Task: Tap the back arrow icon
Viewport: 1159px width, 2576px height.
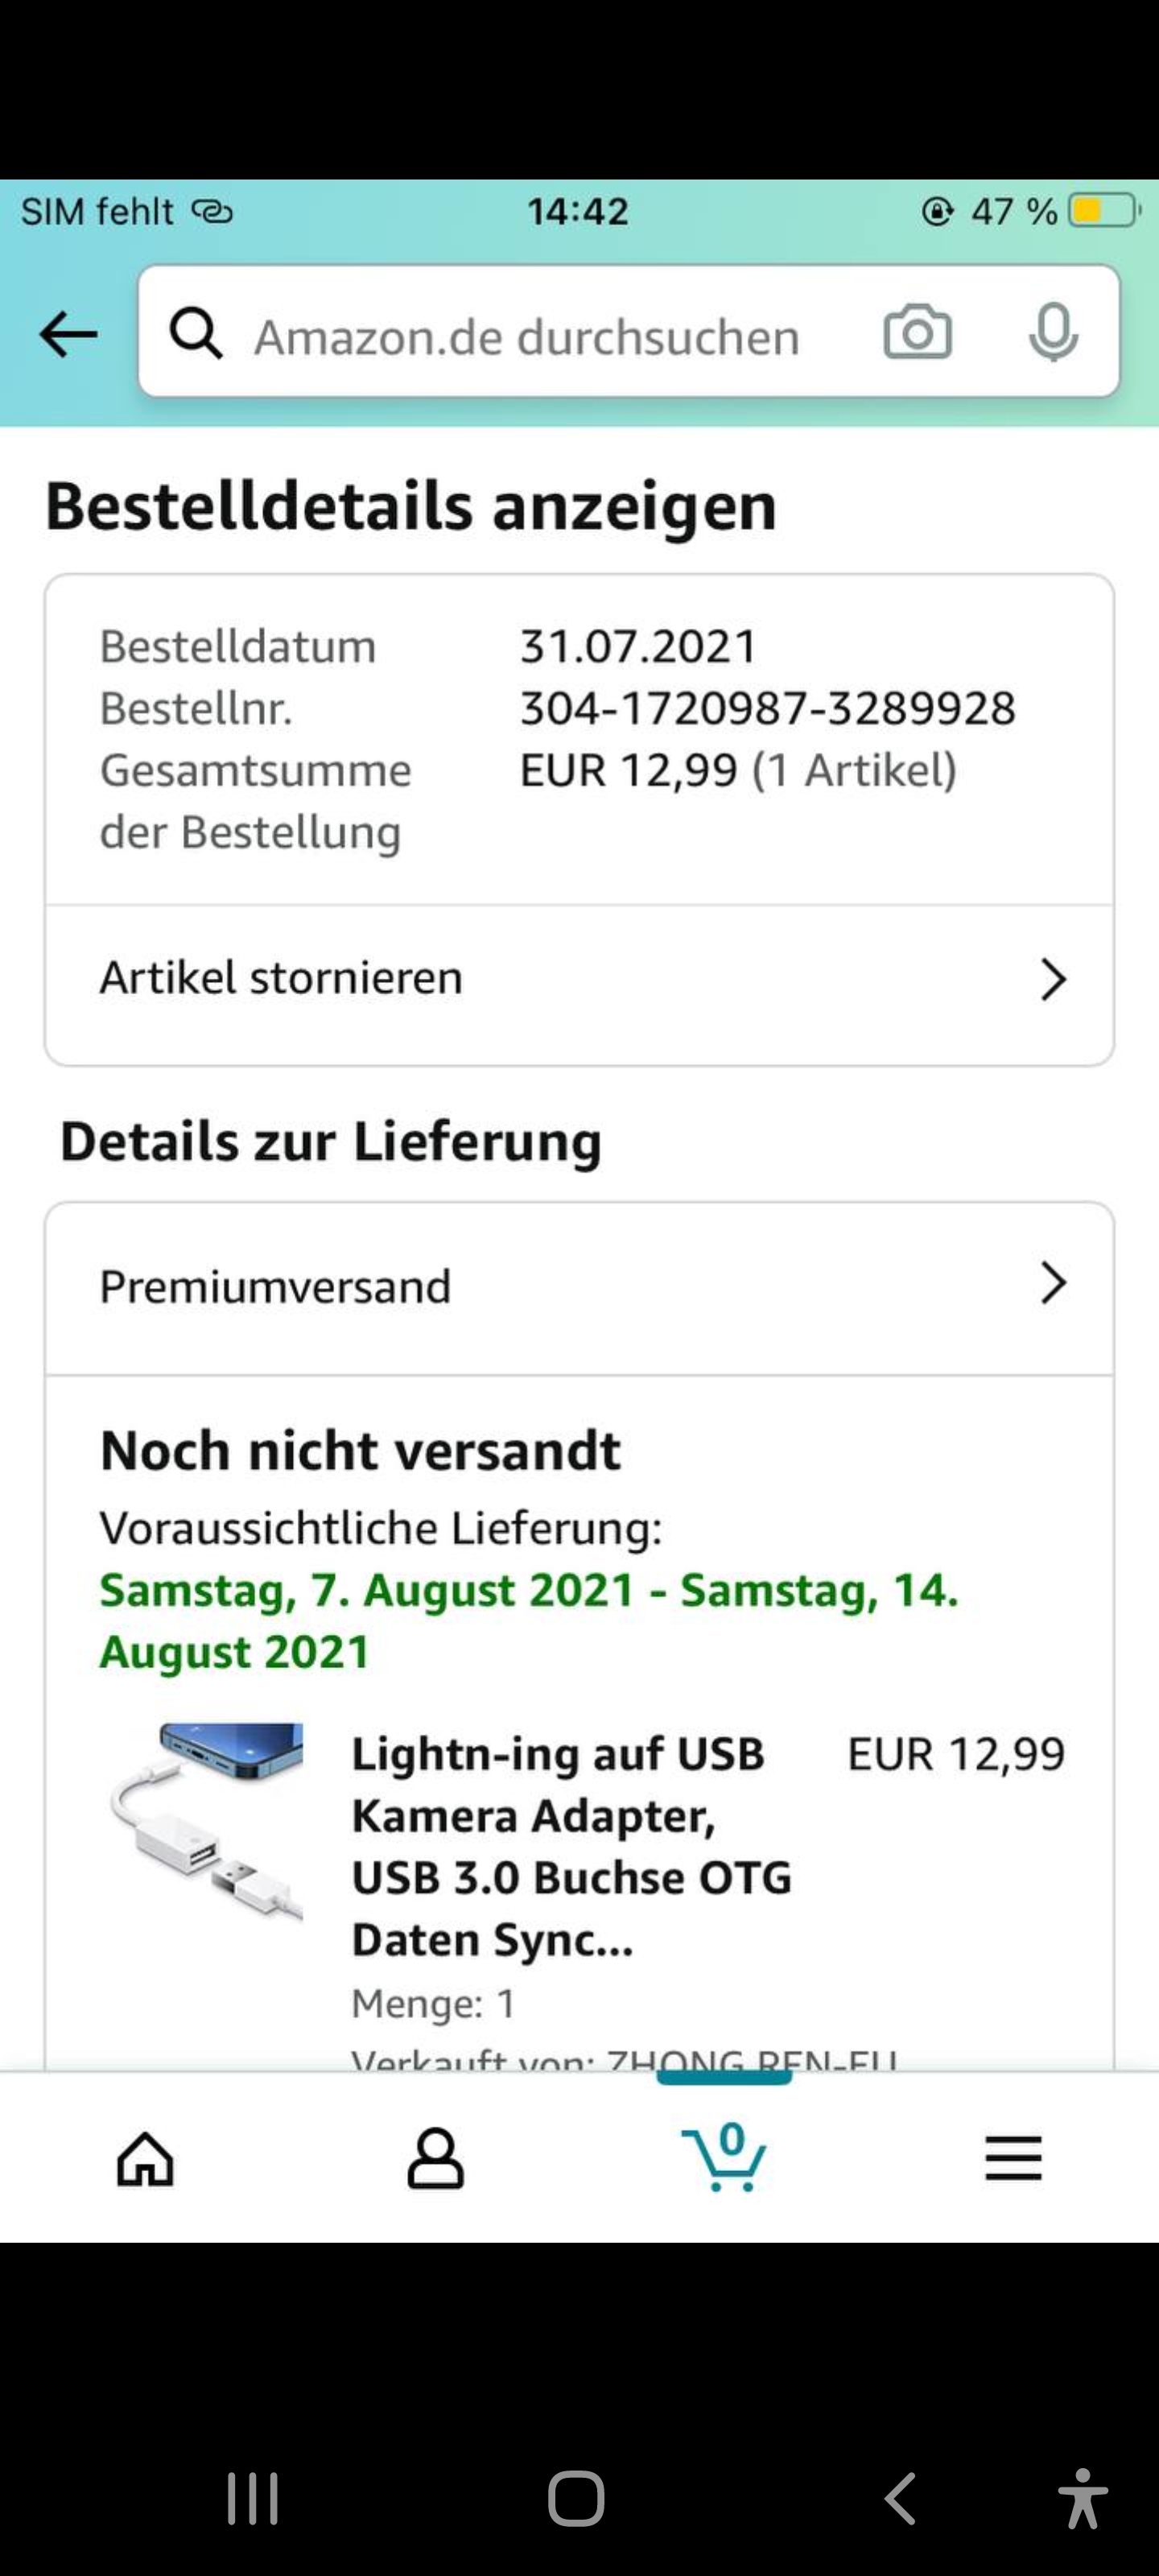Action: pyautogui.click(x=68, y=333)
